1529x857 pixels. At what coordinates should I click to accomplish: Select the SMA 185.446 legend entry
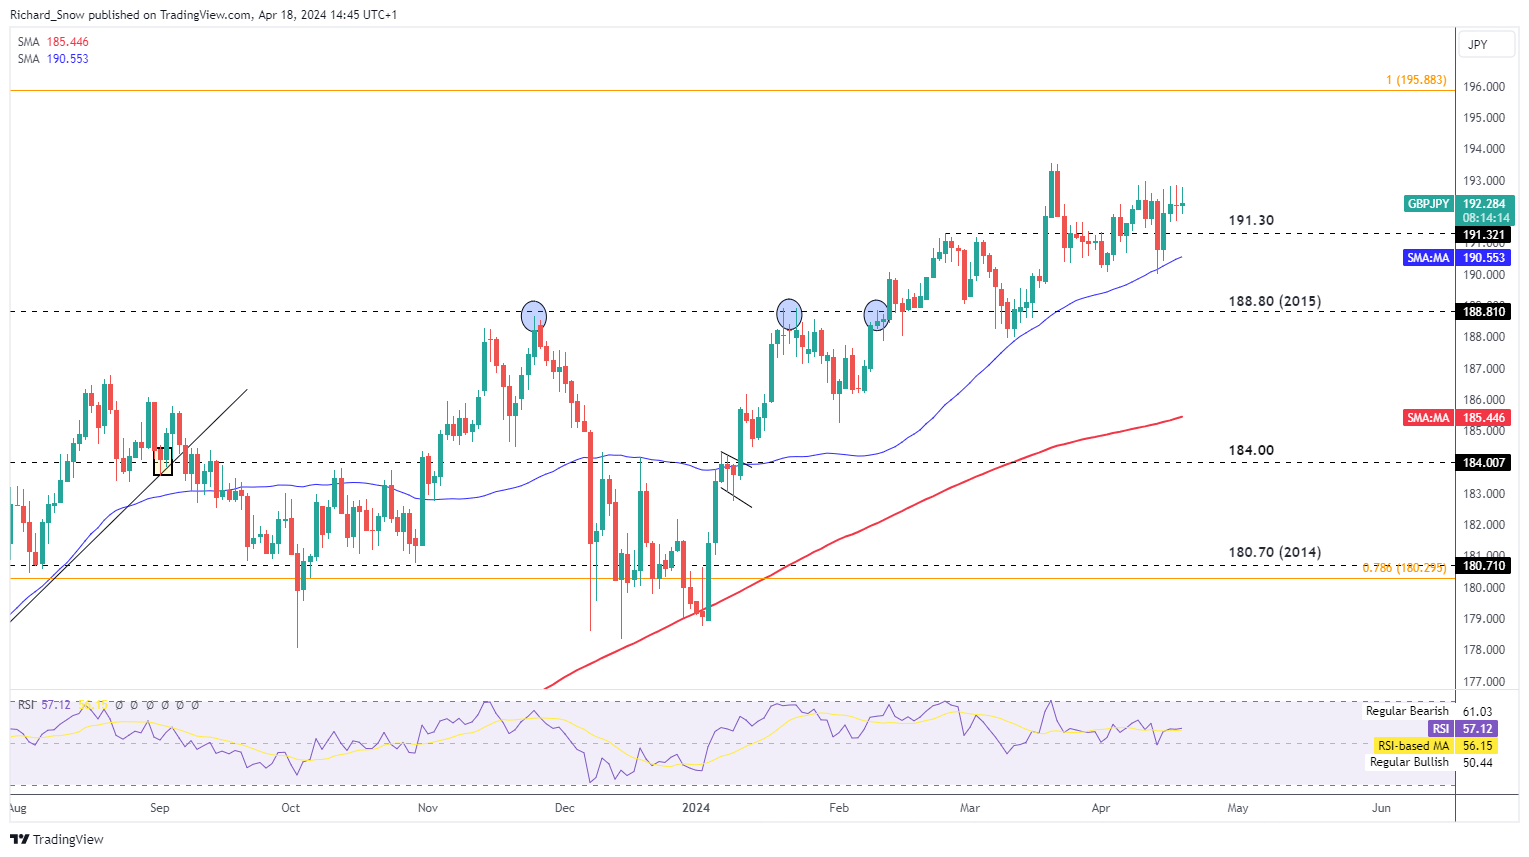click(x=54, y=42)
